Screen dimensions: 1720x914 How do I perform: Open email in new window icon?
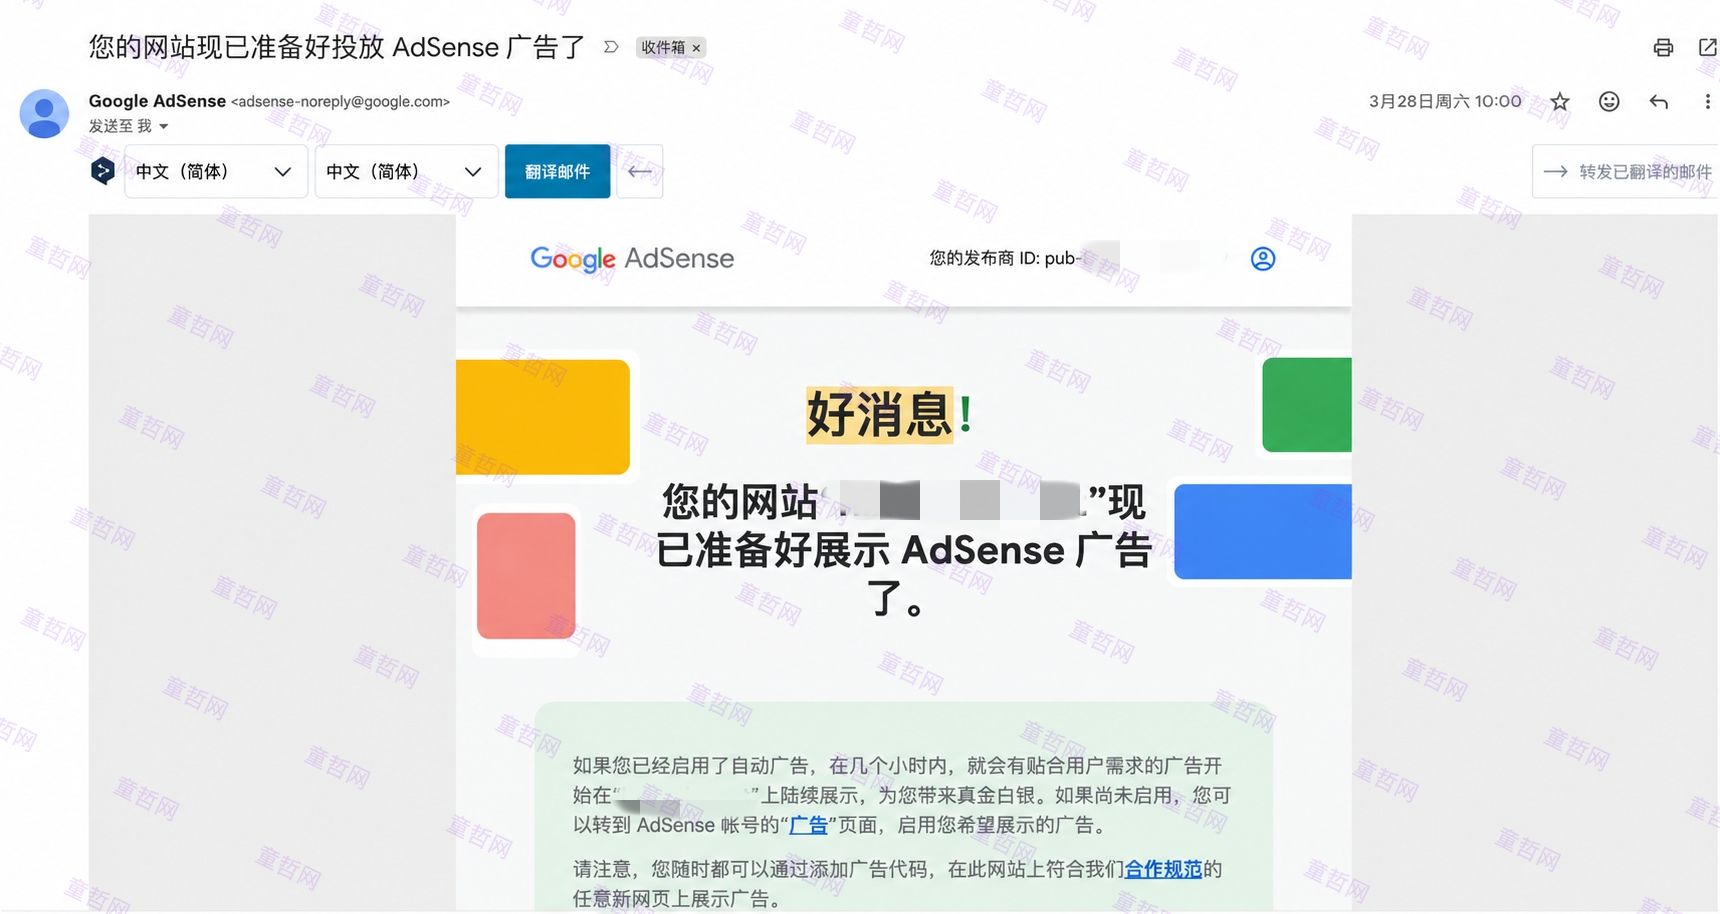[x=1708, y=47]
